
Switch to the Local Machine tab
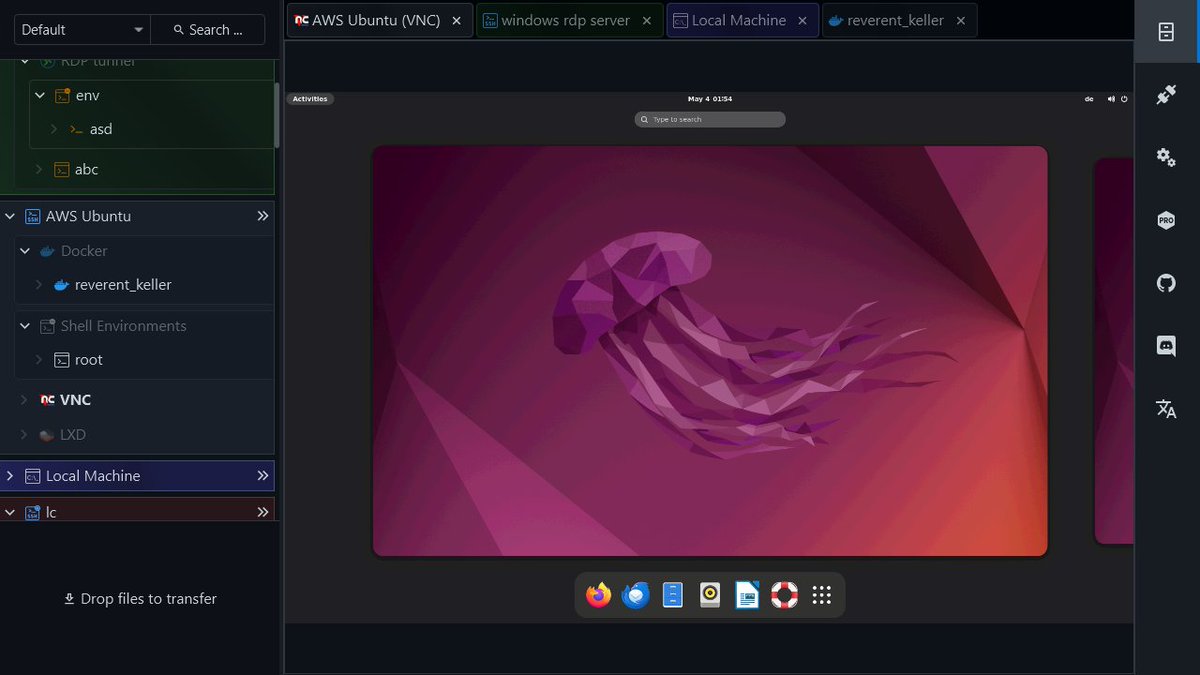[x=743, y=20]
